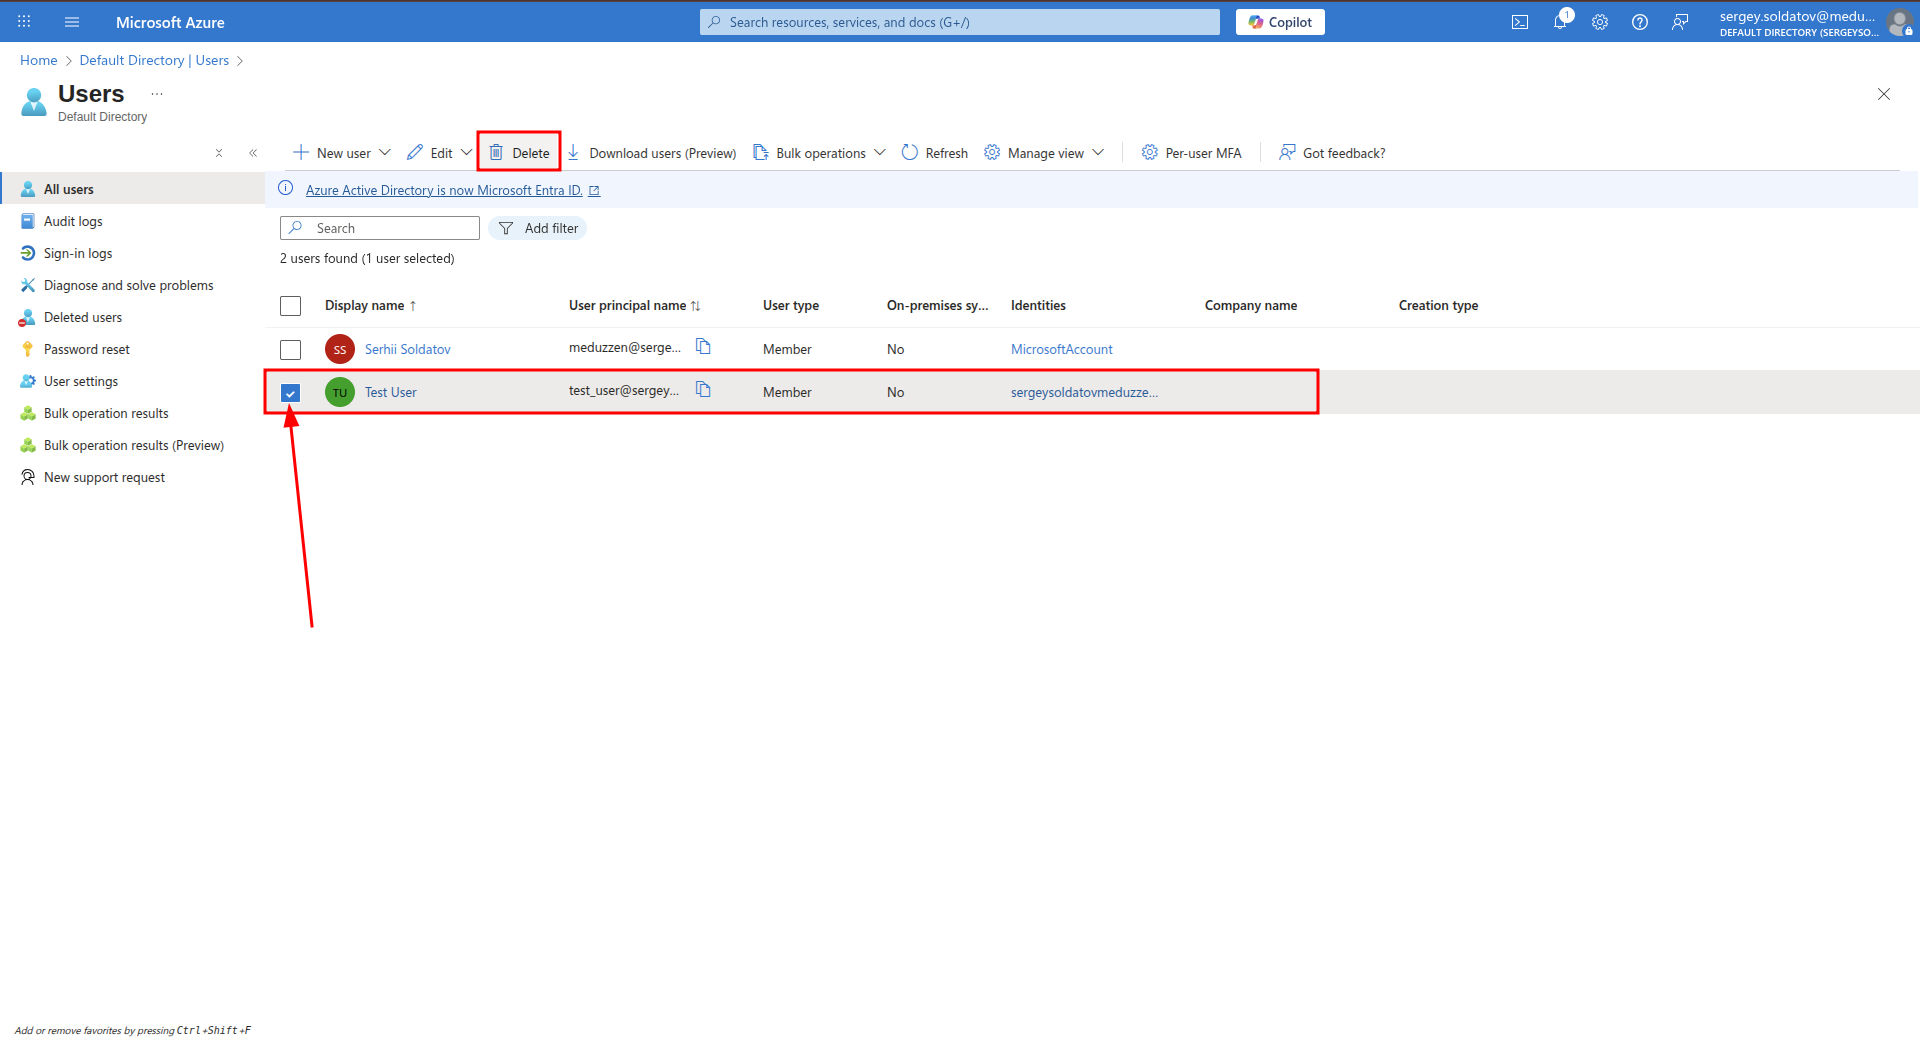Select the Serhii Soldatov row checkbox

pyautogui.click(x=291, y=350)
